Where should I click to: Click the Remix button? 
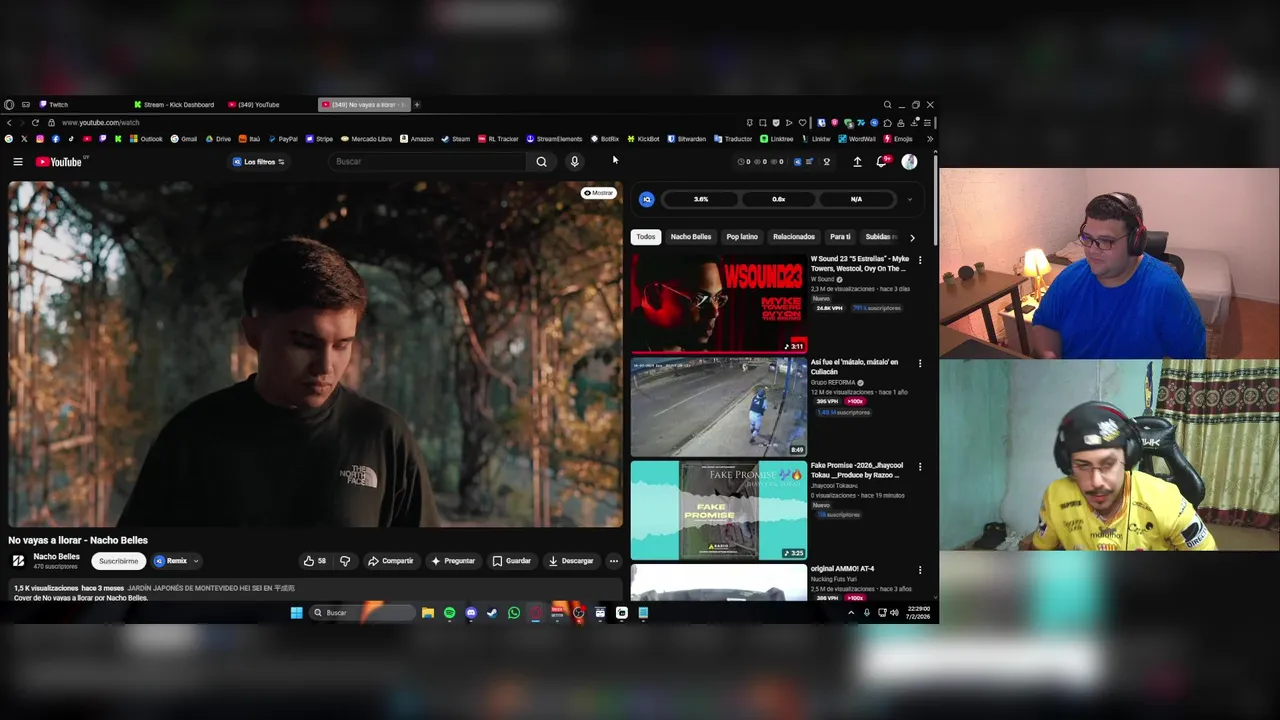171,561
